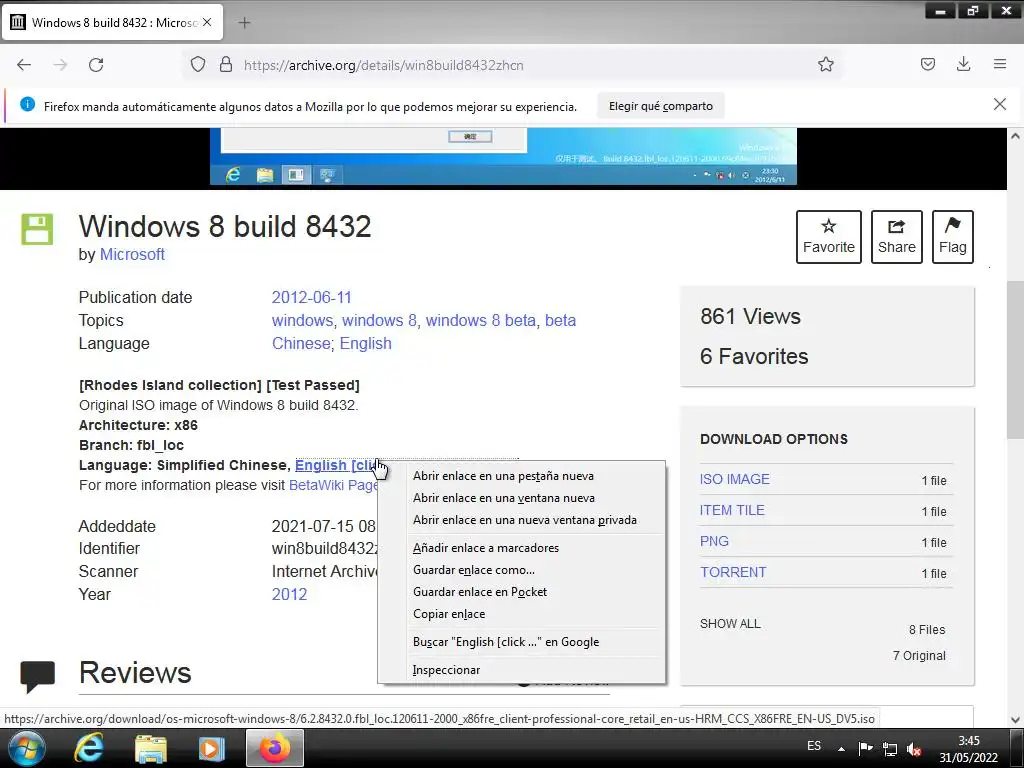1024x768 pixels.
Task: Click the green floppy disk software icon
Action: tap(37, 229)
